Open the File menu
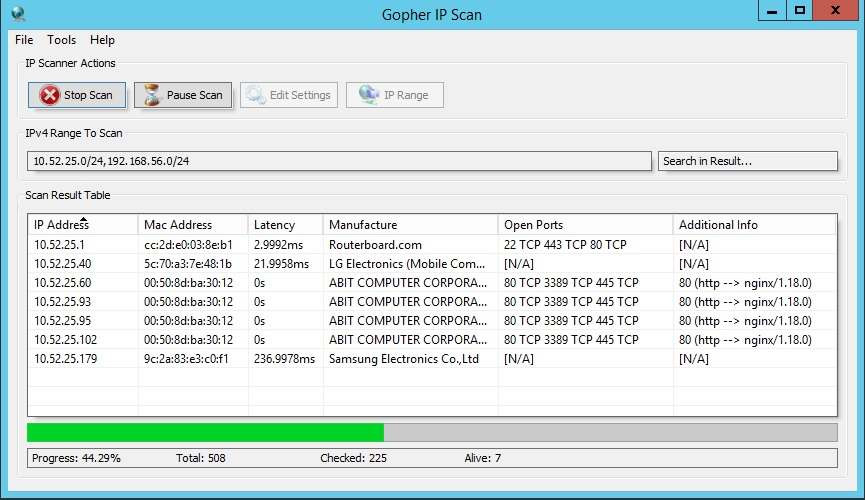The image size is (865, 500). [x=24, y=40]
